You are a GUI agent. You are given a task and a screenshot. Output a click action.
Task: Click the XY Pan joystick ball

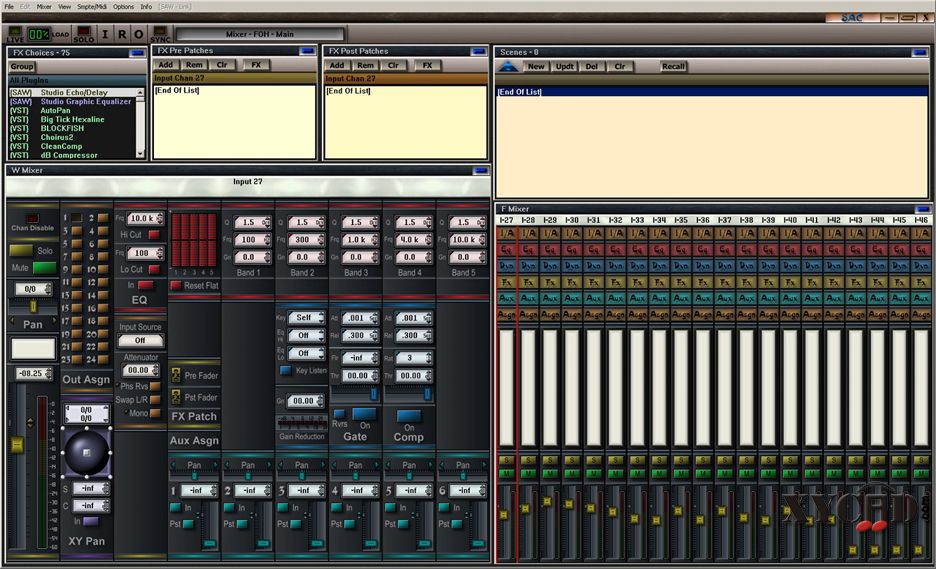(87, 453)
